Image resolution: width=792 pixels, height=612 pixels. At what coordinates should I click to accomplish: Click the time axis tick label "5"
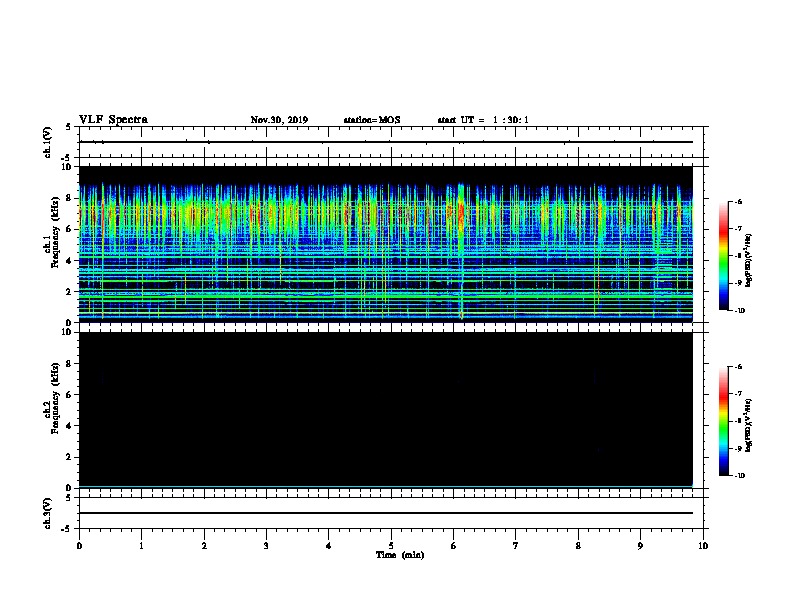click(x=391, y=546)
